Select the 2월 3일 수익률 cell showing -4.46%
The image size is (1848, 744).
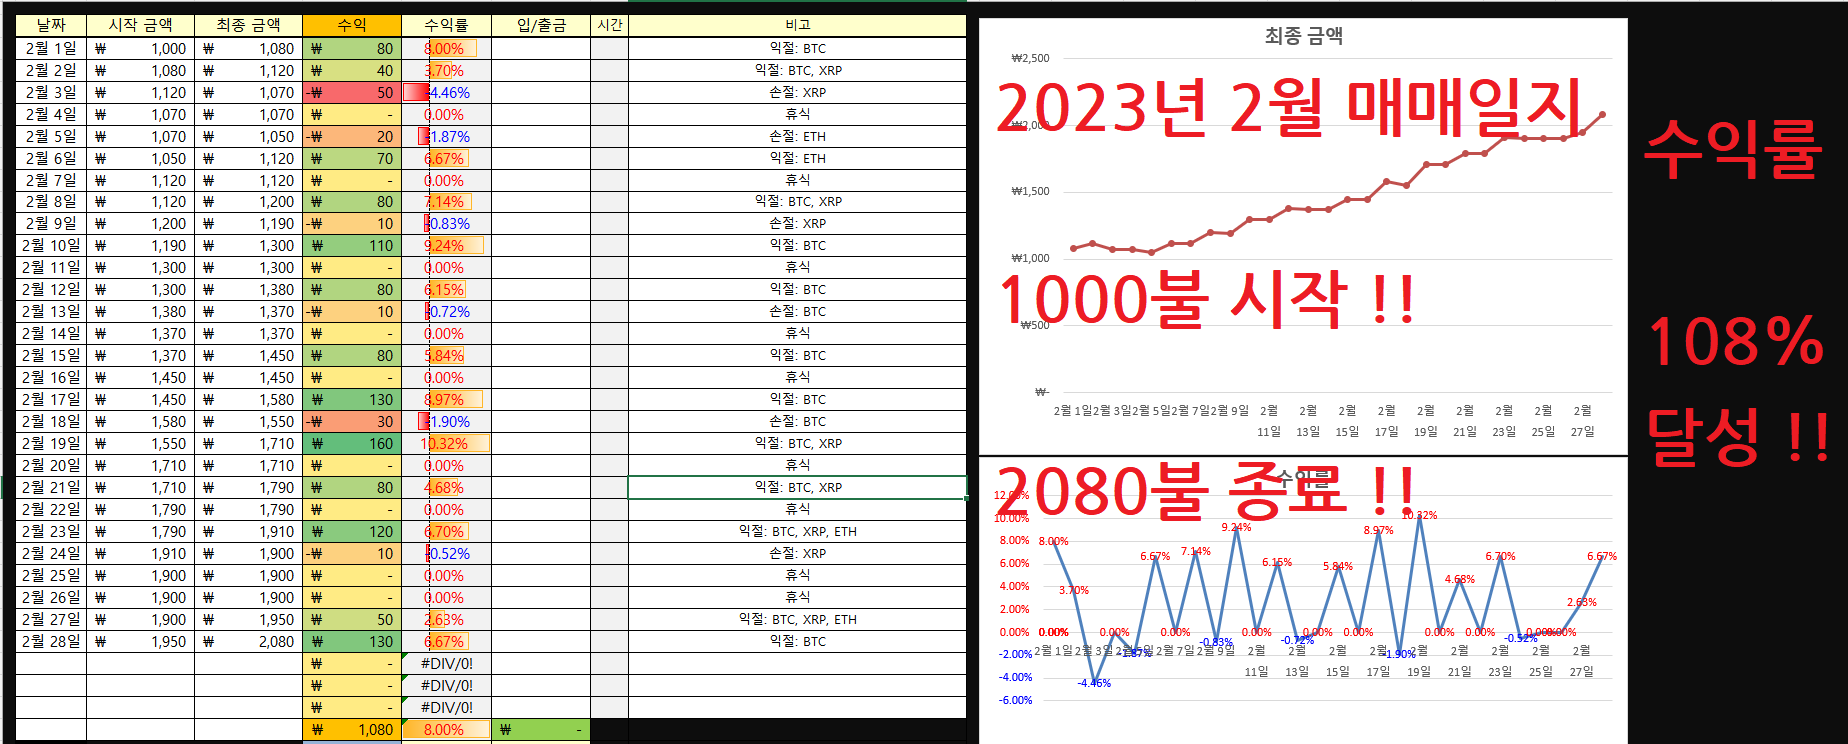446,93
